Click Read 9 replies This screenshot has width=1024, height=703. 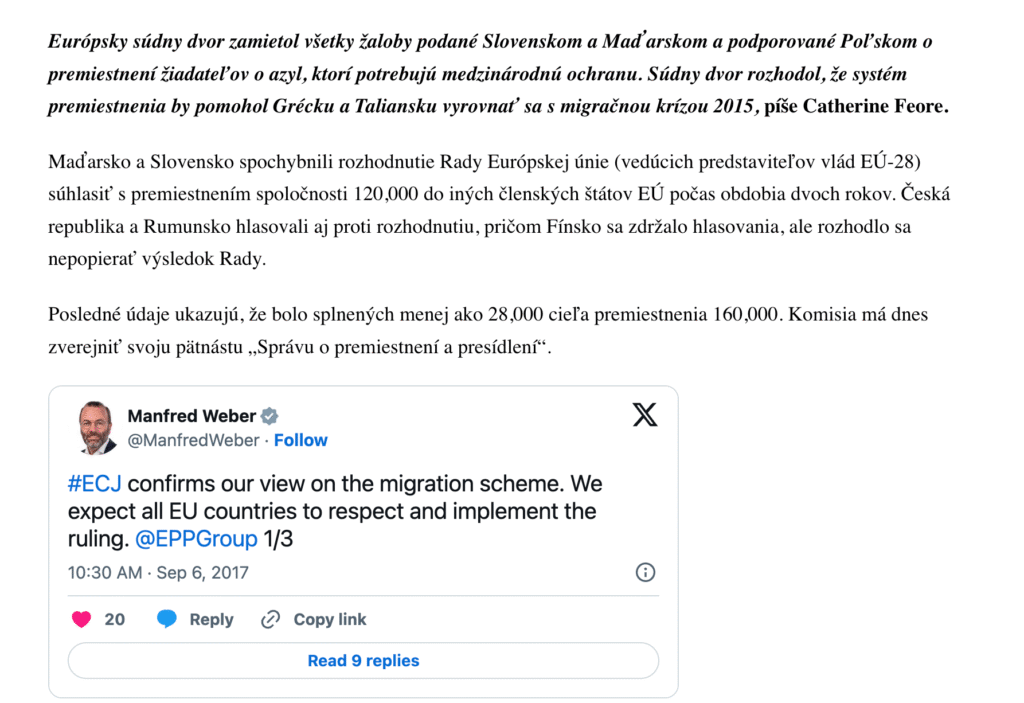click(363, 660)
